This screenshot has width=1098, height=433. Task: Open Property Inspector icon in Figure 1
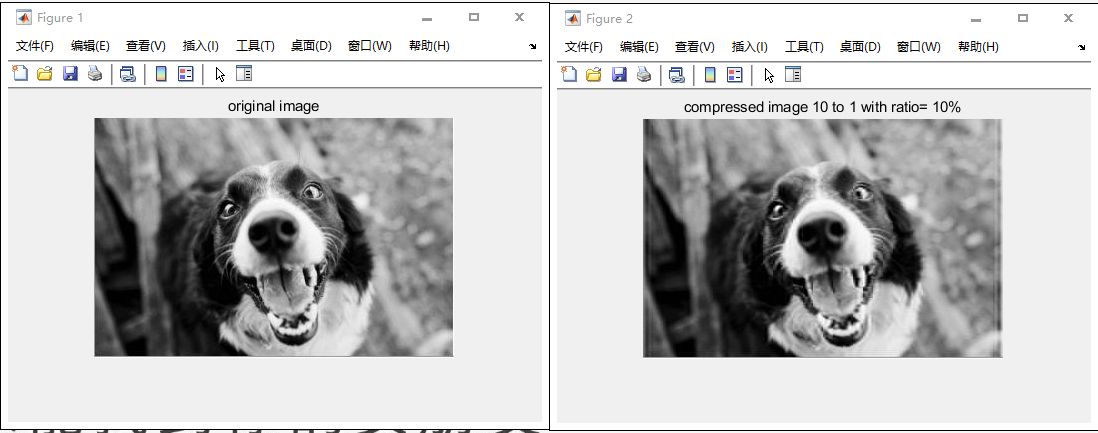(x=244, y=73)
